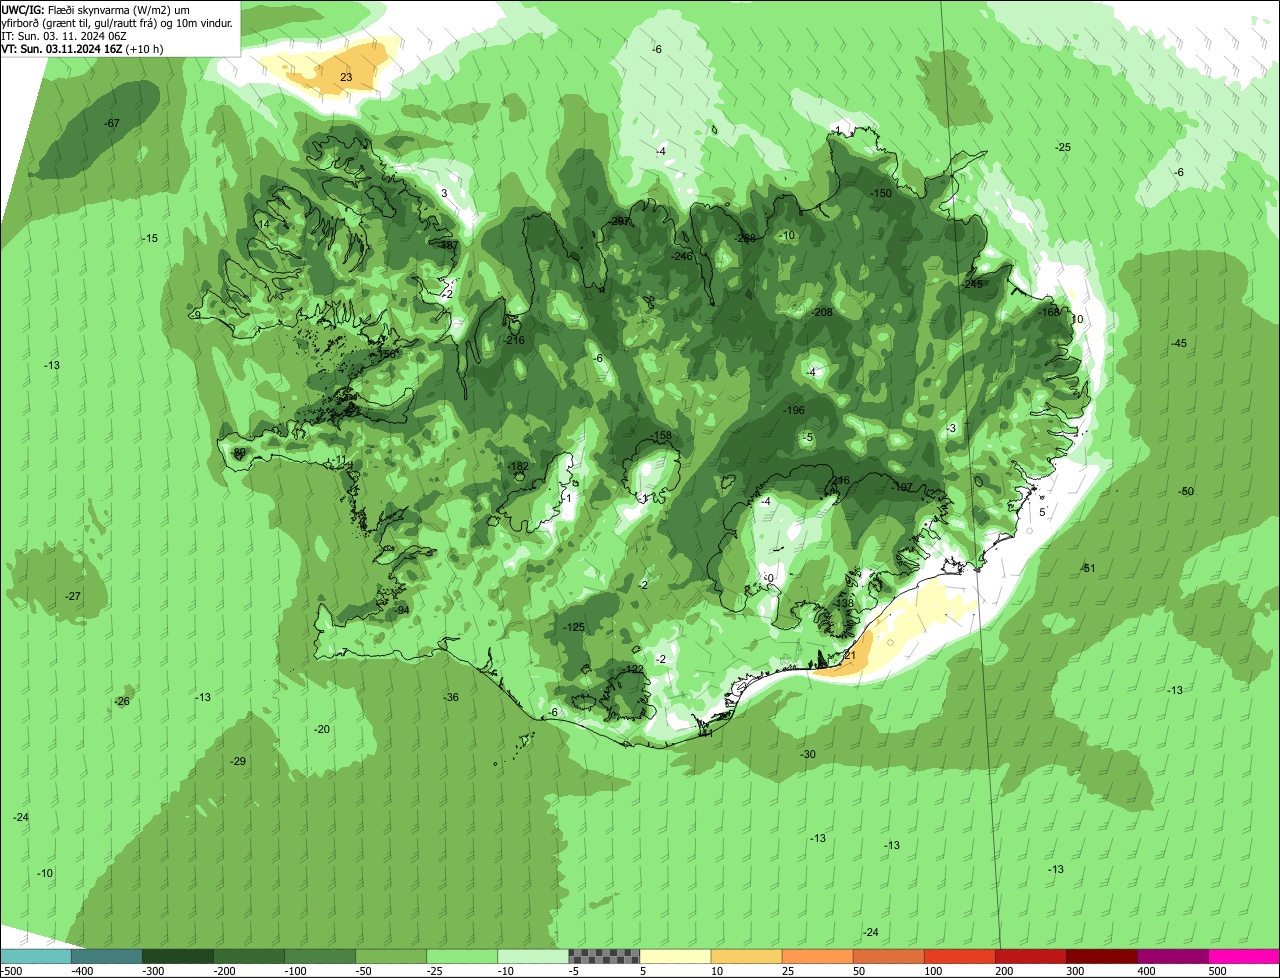The image size is (1280, 978).
Task: Select the '-30' value south of Iceland
Action: 808,754
